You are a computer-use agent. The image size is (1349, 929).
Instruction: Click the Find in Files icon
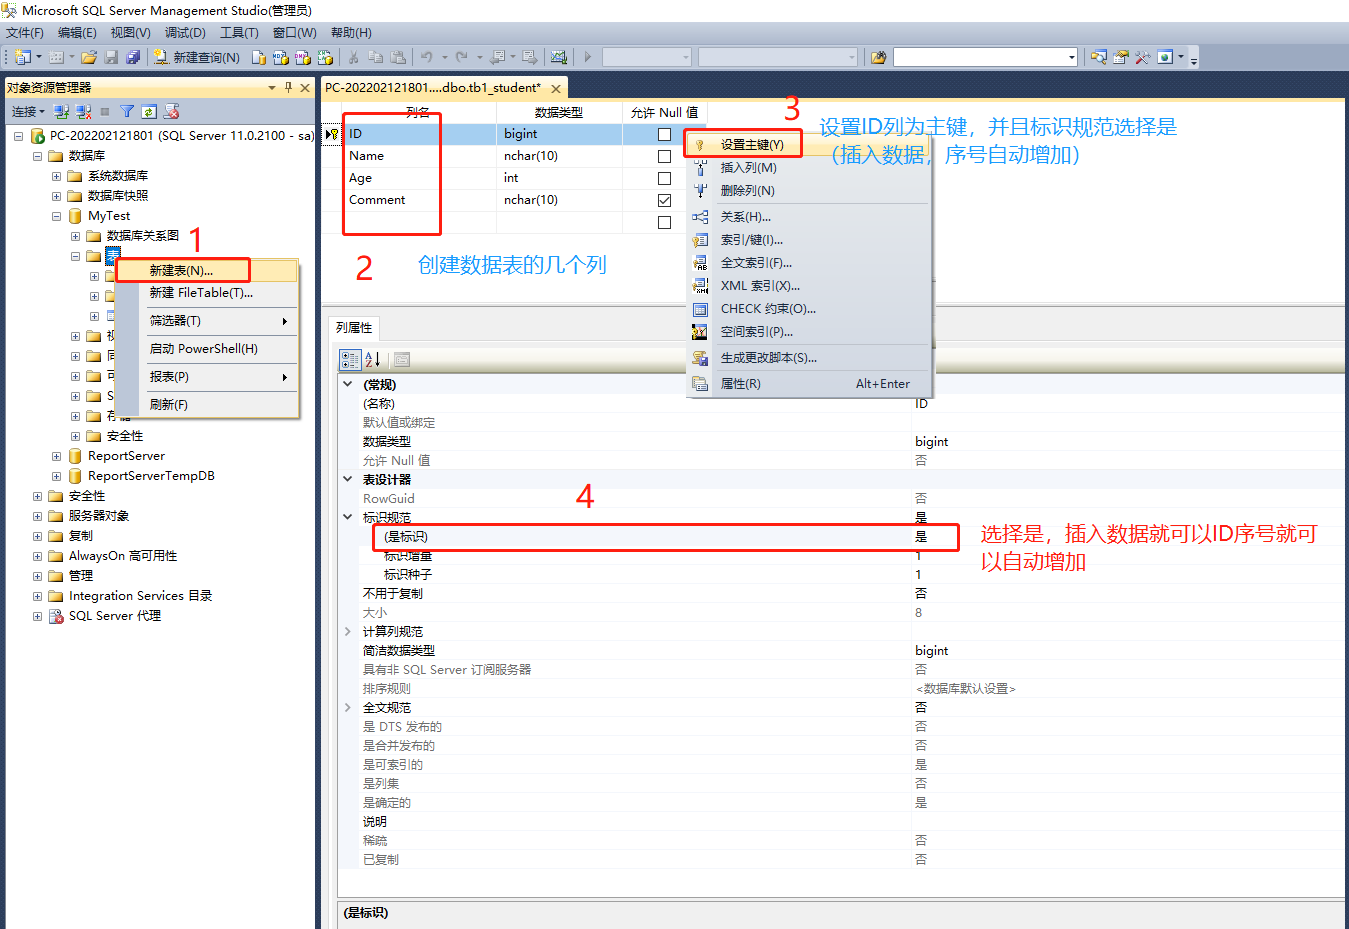pos(879,57)
